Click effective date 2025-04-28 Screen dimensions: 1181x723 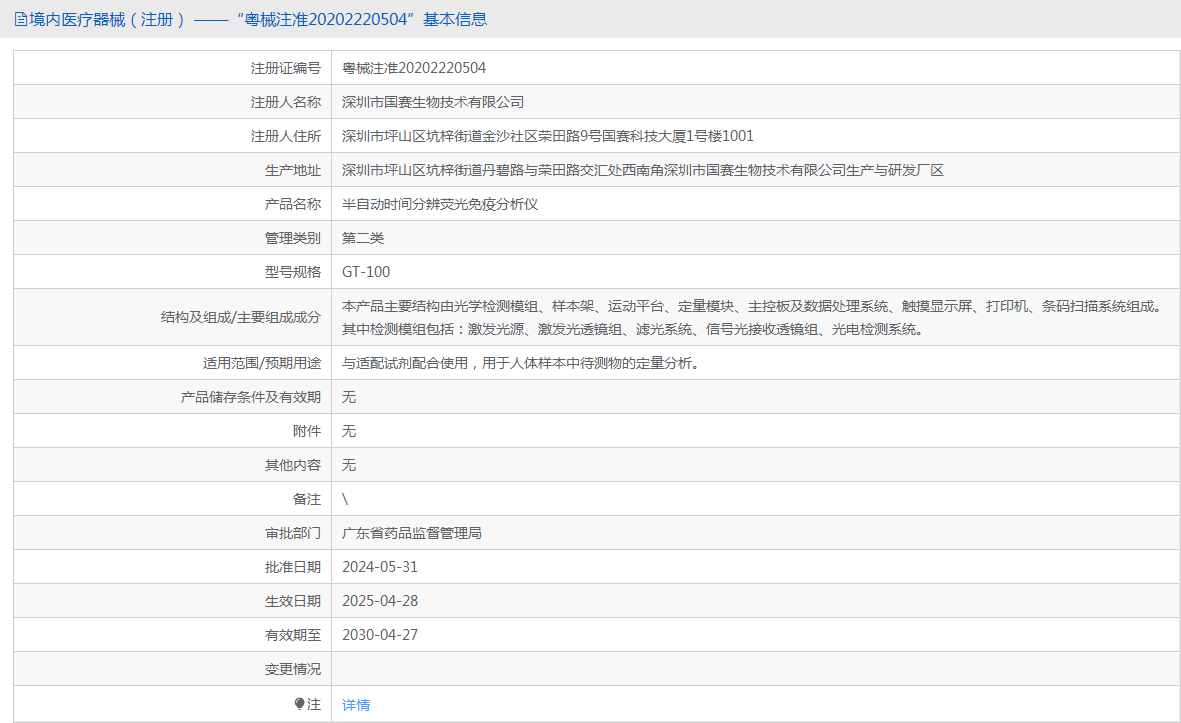click(380, 600)
